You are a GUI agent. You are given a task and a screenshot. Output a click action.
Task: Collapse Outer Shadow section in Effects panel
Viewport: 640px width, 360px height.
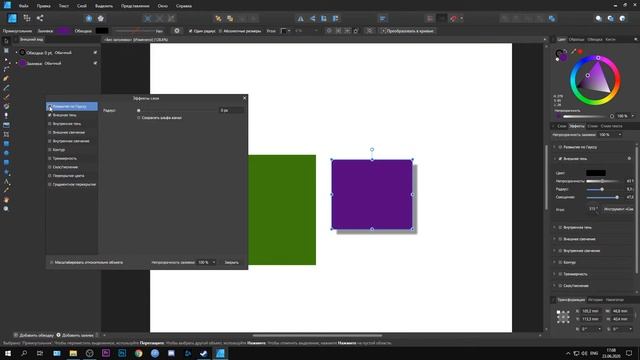(x=554, y=158)
